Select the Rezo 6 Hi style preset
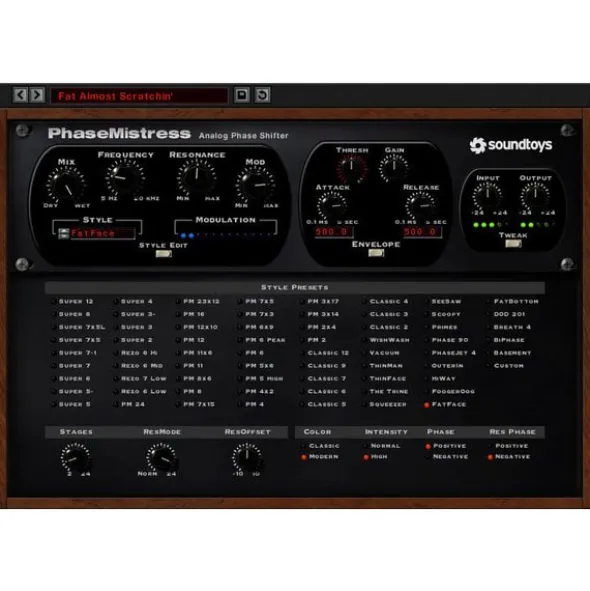The width and height of the screenshot is (590, 591). pos(136,353)
